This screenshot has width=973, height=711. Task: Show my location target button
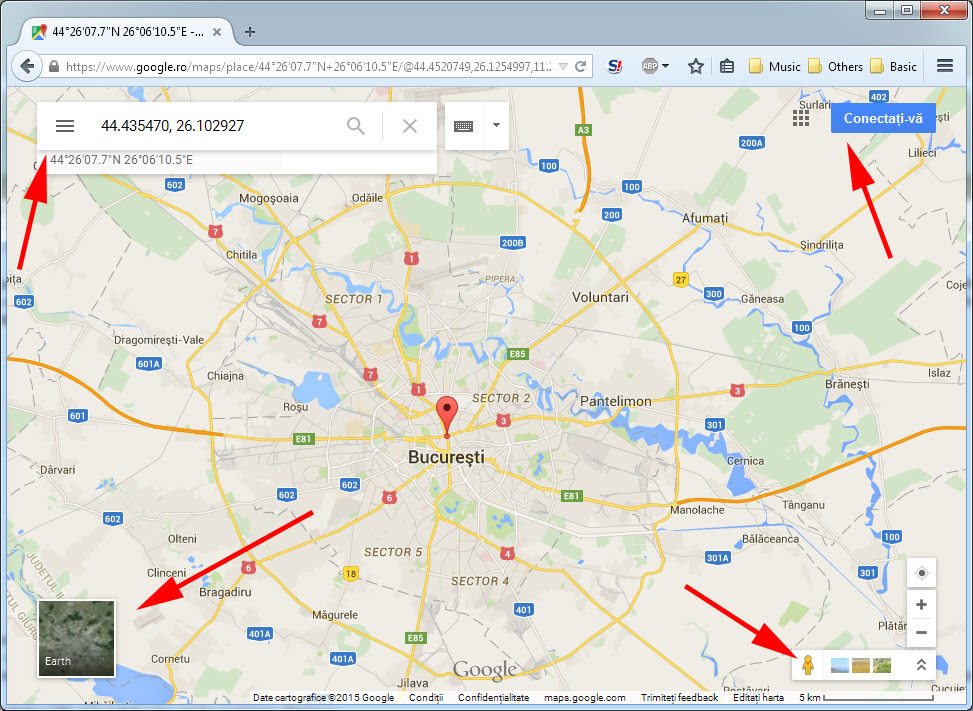pos(921,573)
